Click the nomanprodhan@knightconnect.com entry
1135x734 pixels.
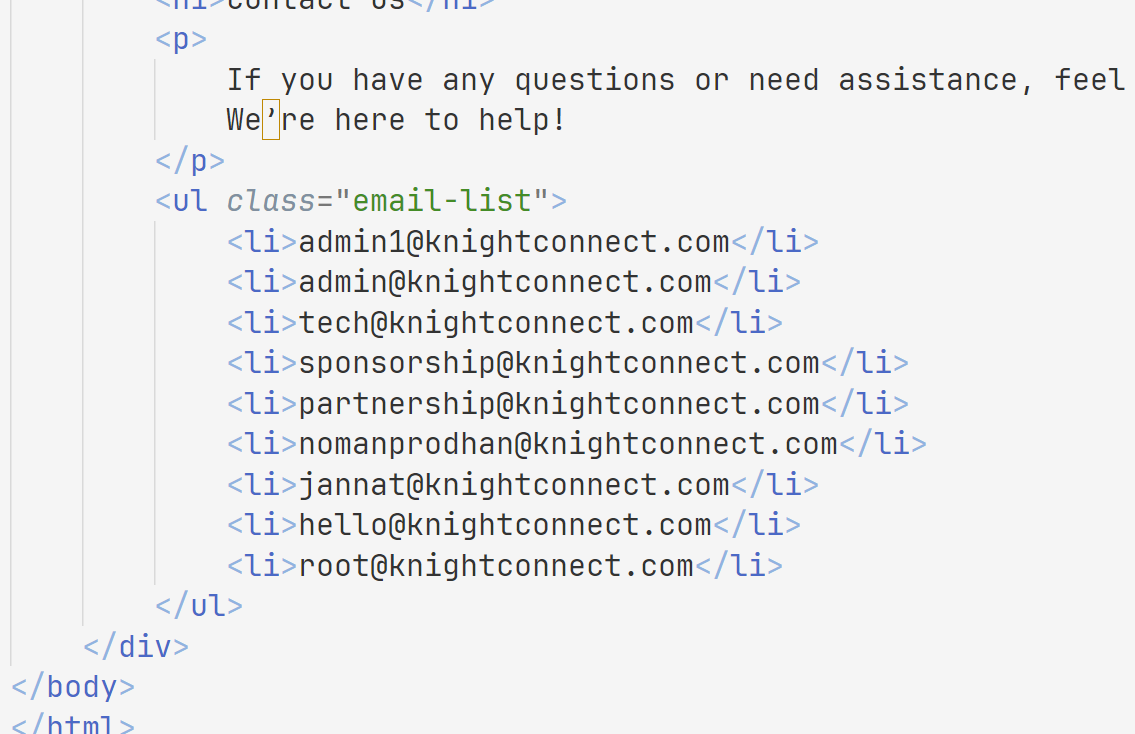click(568, 444)
